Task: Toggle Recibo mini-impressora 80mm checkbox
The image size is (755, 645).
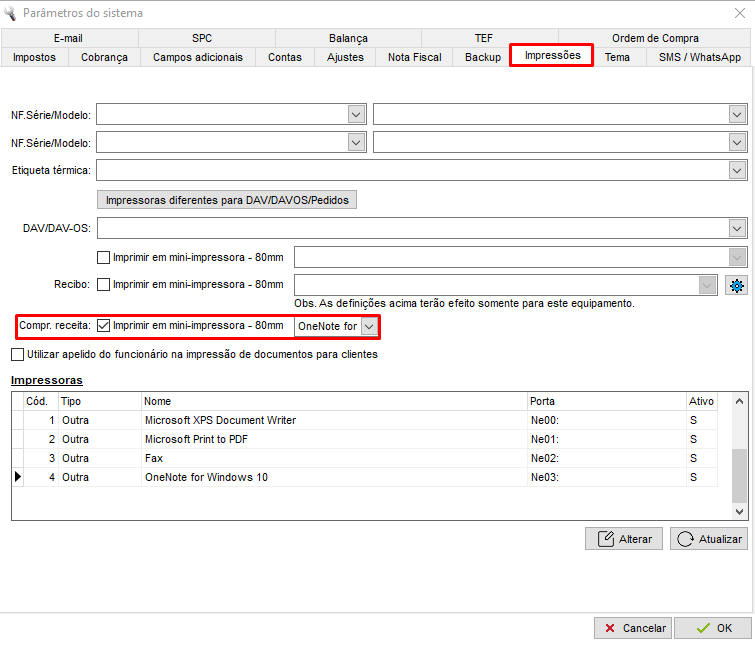Action: (x=103, y=285)
